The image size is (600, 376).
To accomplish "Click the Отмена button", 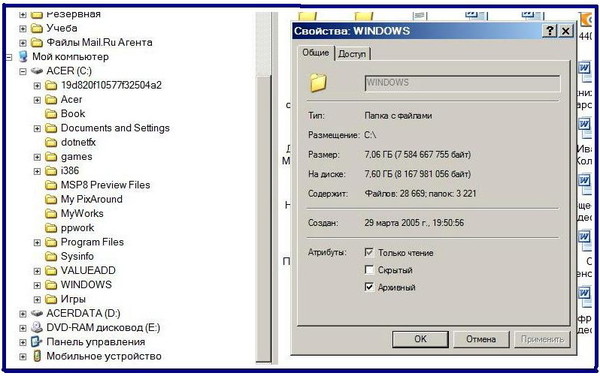I will 481,339.
